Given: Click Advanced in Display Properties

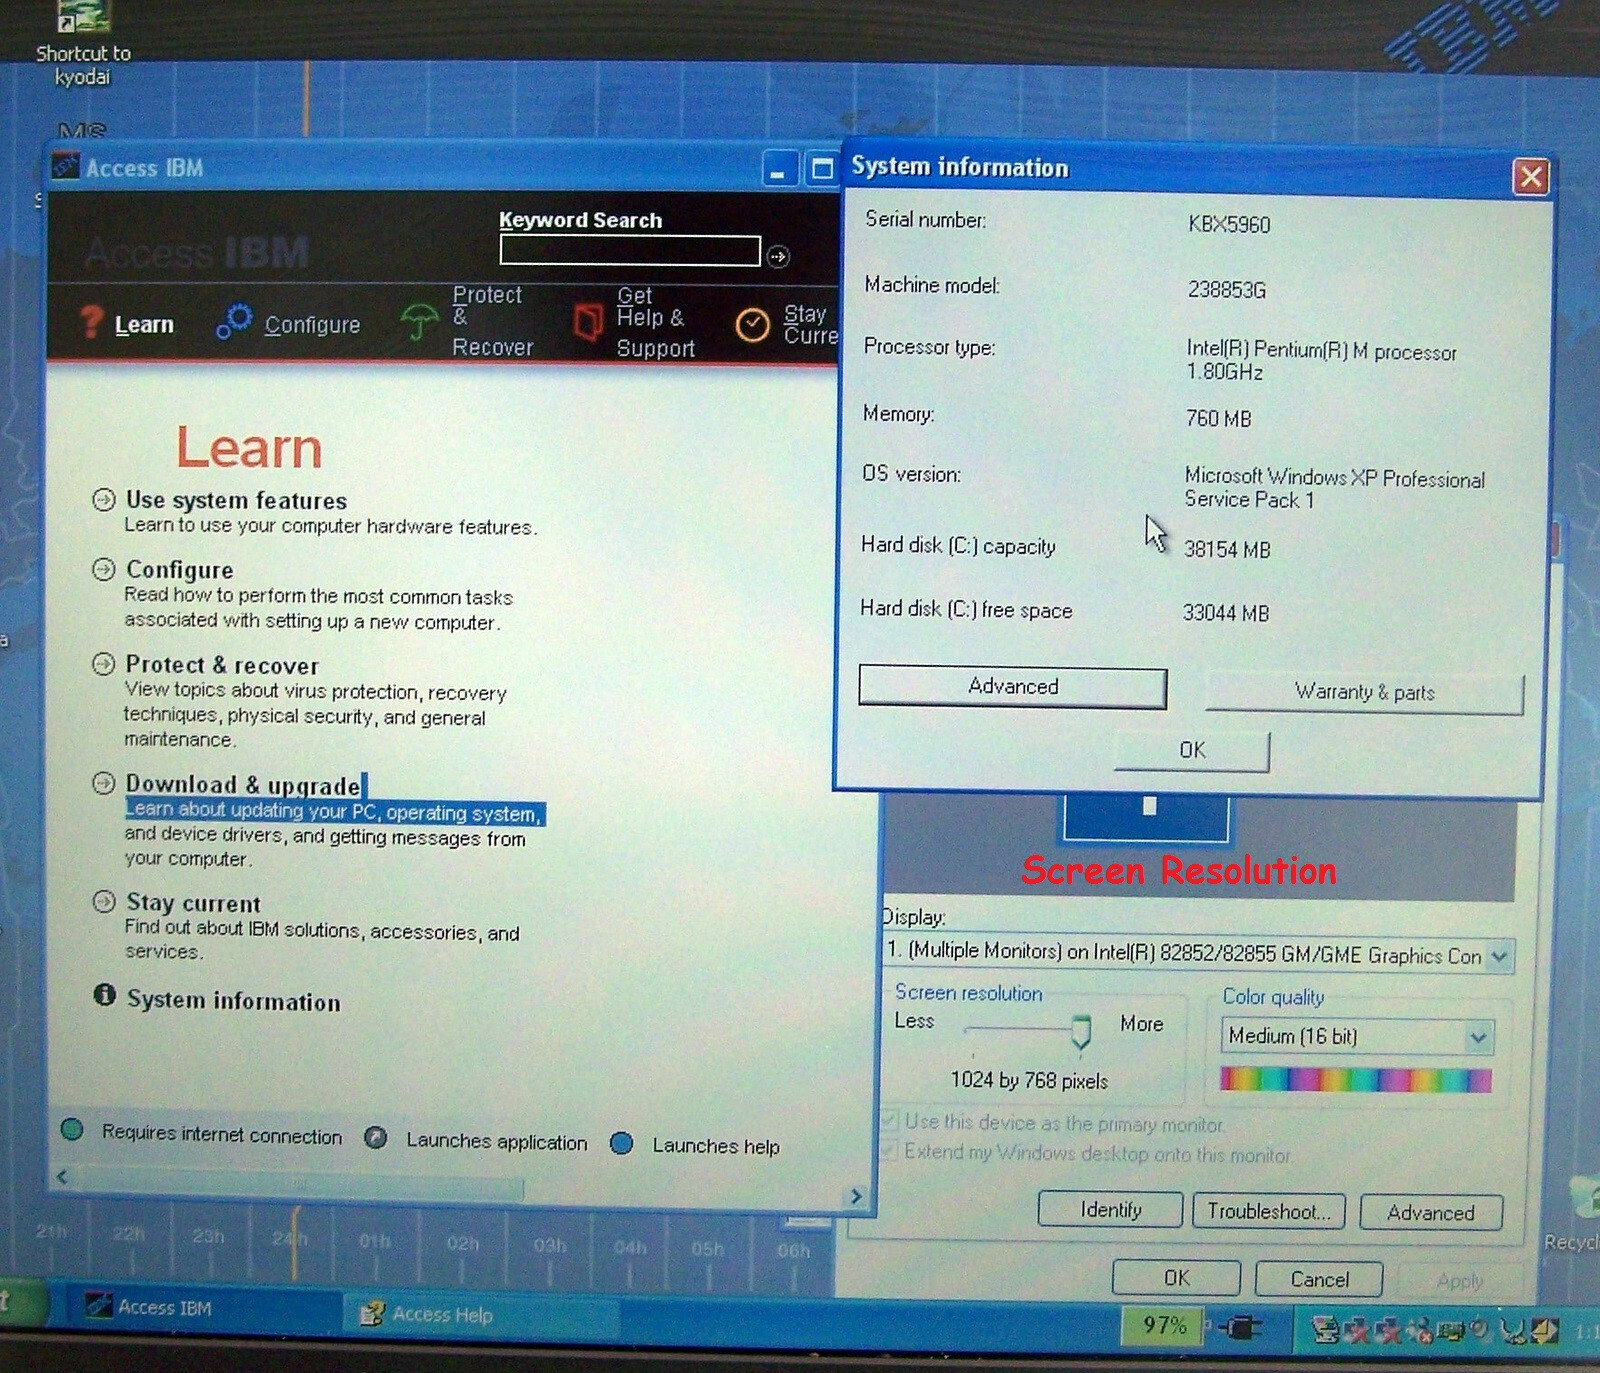Looking at the screenshot, I should click(1430, 1213).
